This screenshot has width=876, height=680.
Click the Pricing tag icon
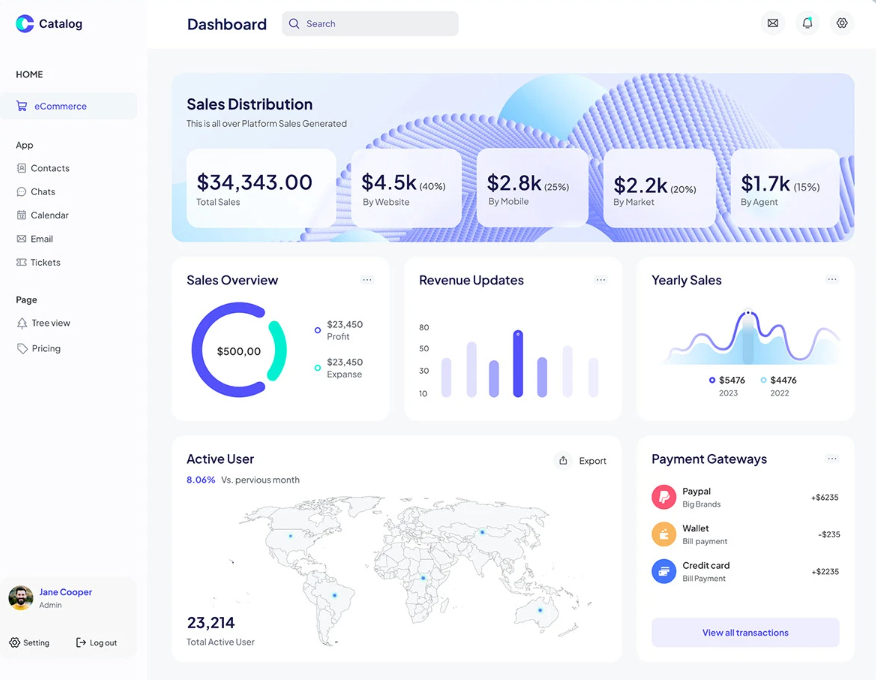[22, 349]
